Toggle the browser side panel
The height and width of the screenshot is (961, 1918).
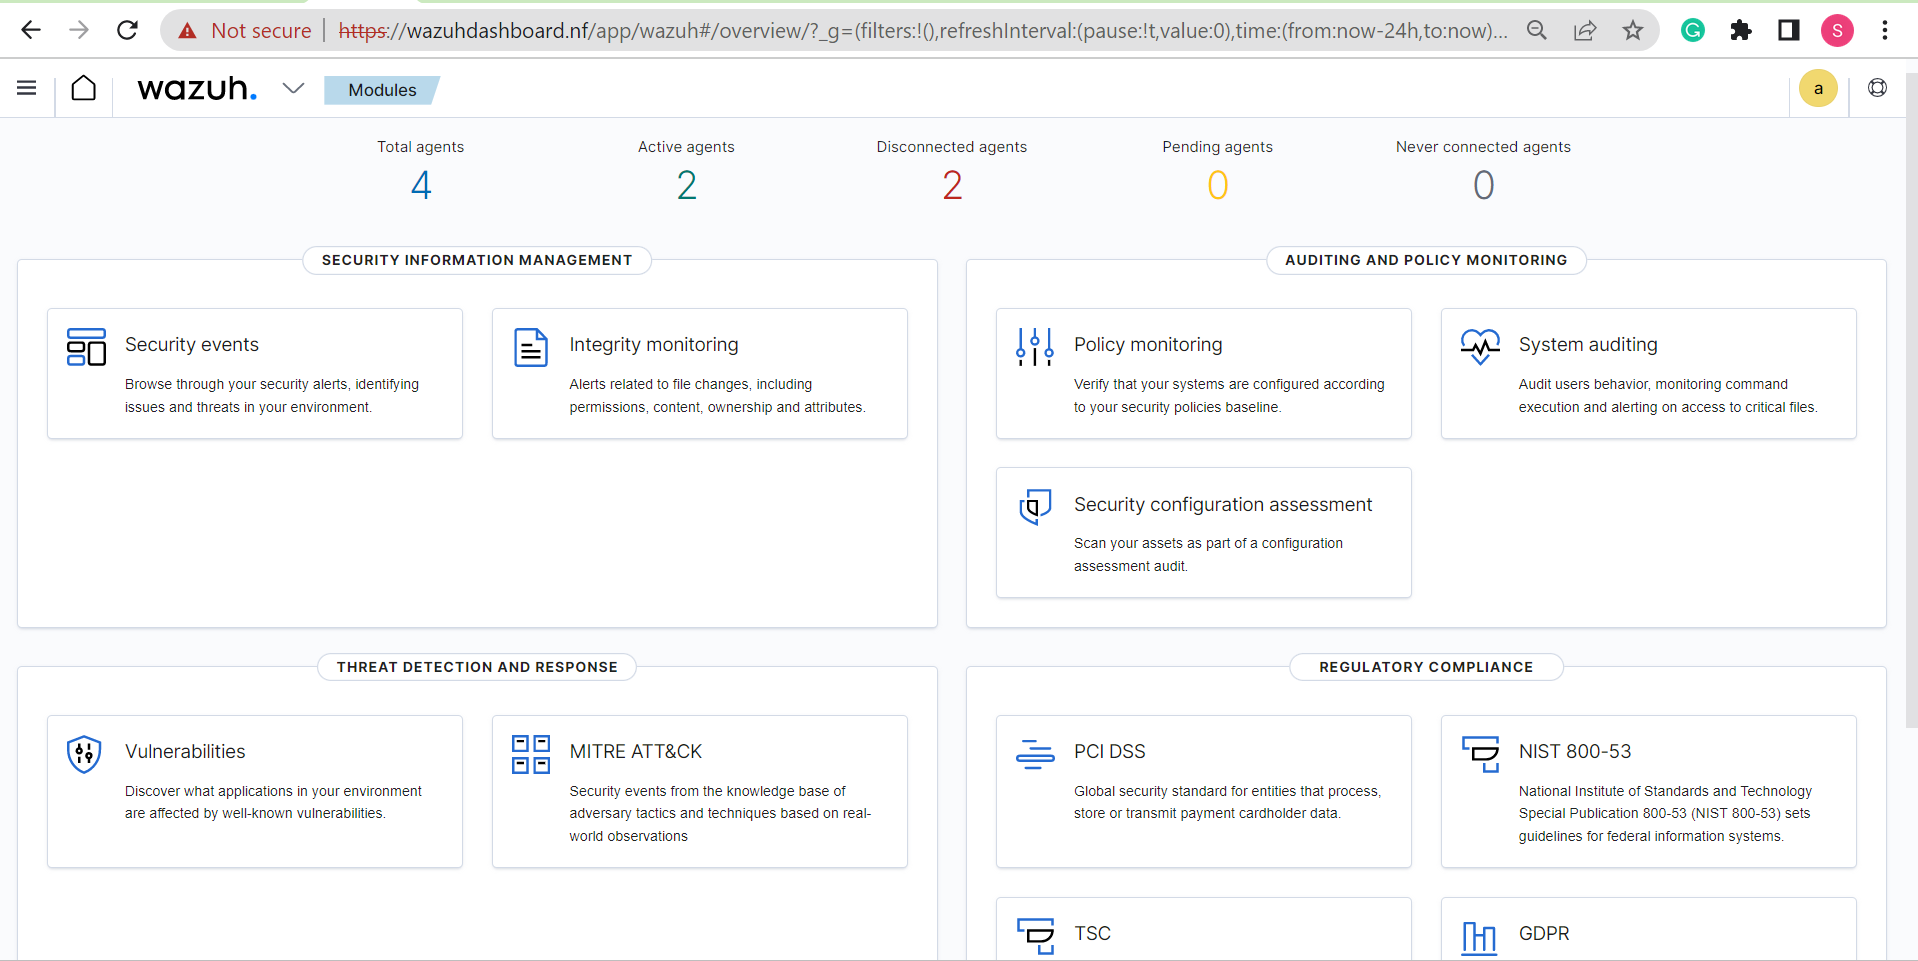[x=1789, y=31]
